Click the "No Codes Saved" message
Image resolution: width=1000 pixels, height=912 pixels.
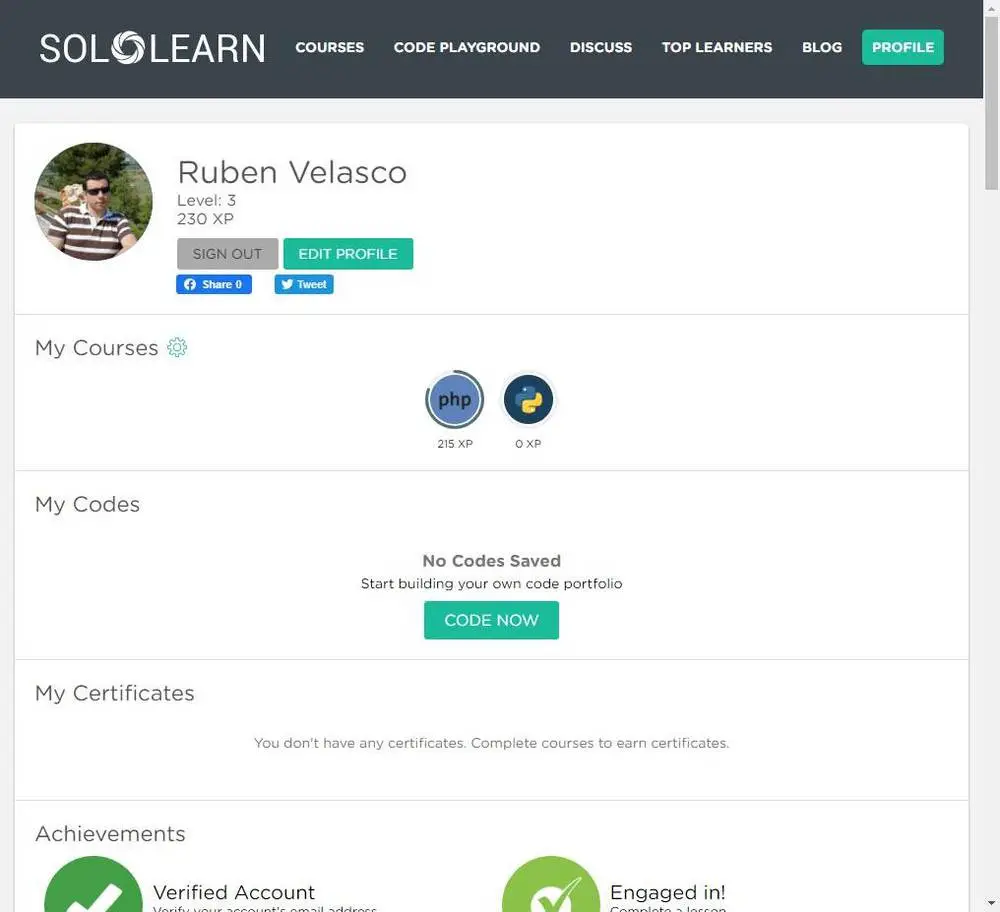pyautogui.click(x=491, y=561)
